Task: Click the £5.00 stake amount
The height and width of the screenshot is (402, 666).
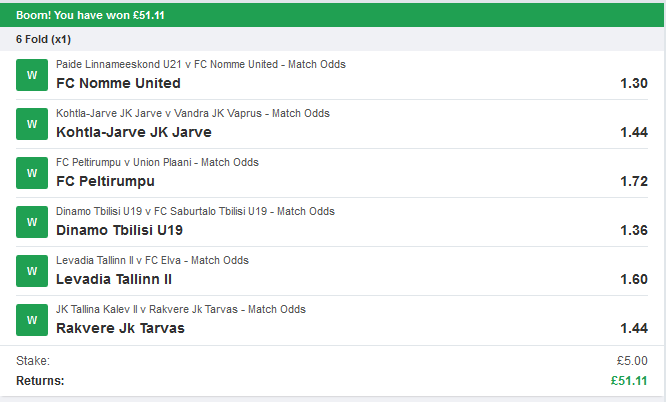Action: click(x=631, y=361)
